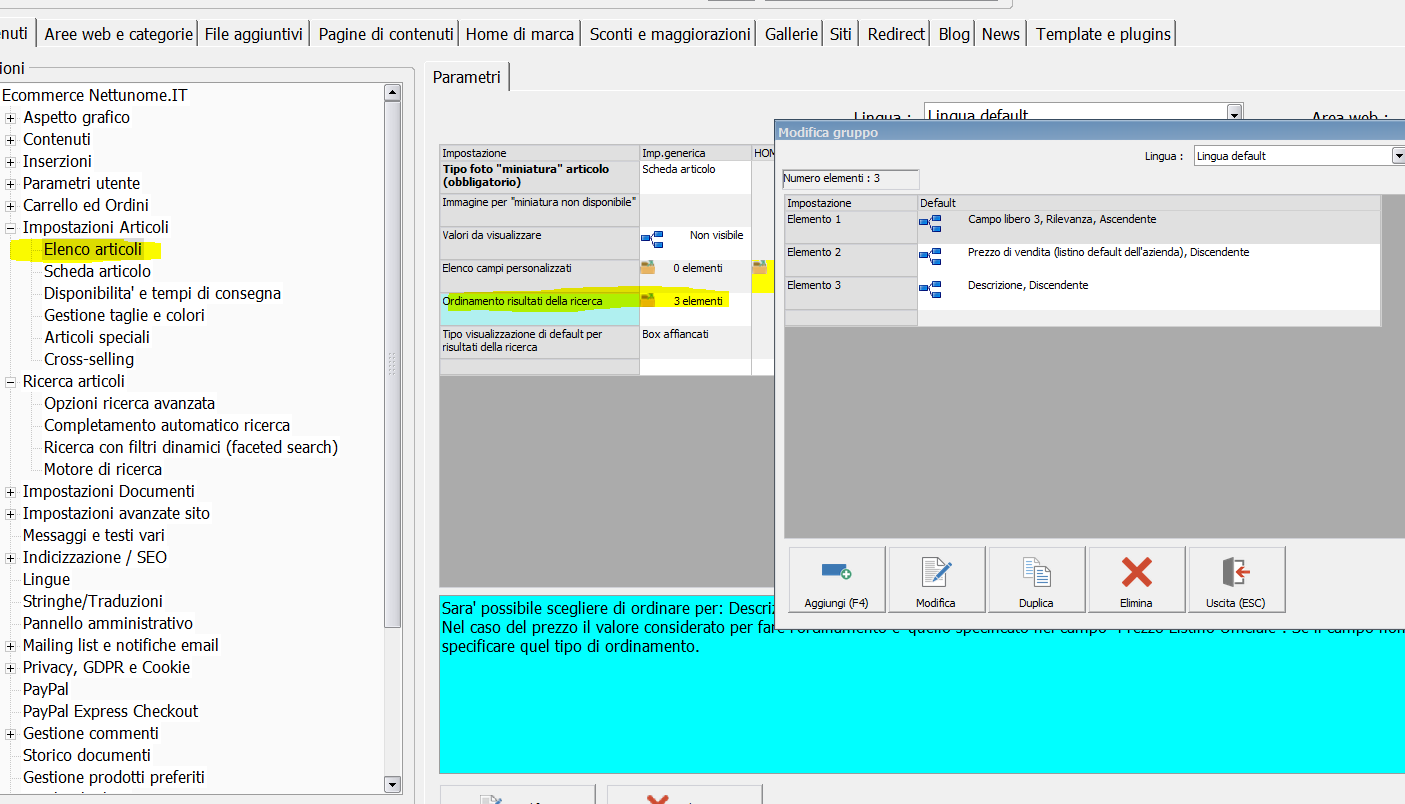
Task: Duplicate the selected element with Duplica
Action: click(x=1036, y=579)
